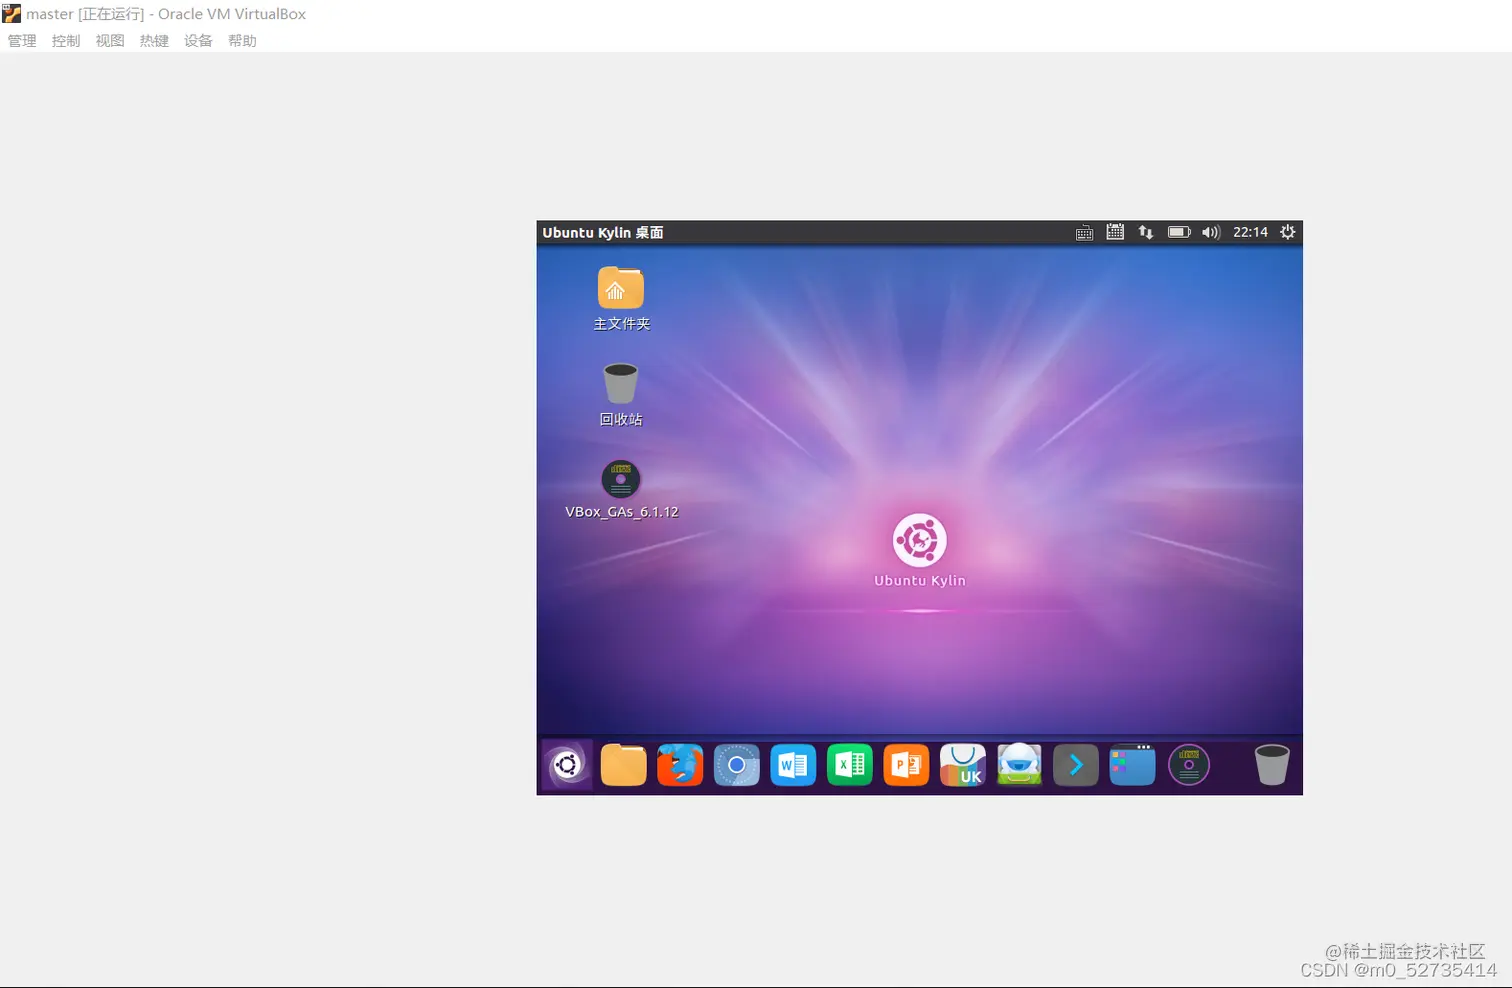Click the battery status indicator

[1179, 232]
